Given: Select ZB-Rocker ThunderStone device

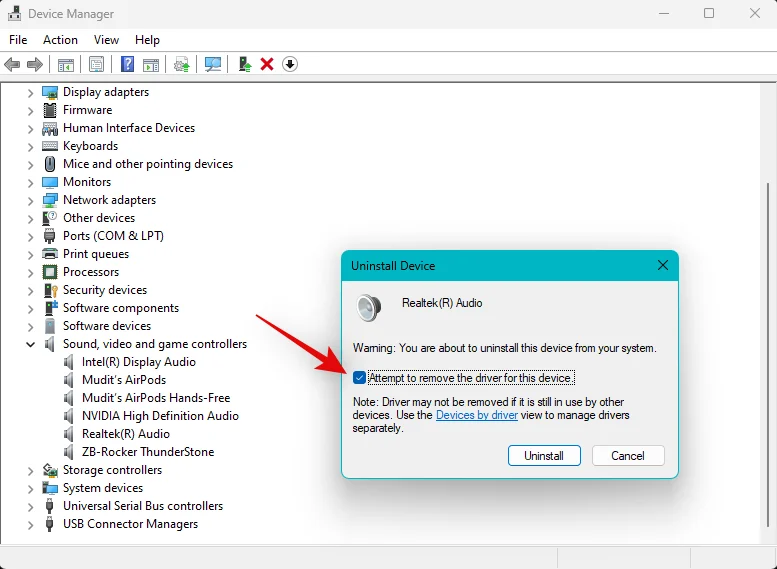Looking at the screenshot, I should pyautogui.click(x=148, y=452).
